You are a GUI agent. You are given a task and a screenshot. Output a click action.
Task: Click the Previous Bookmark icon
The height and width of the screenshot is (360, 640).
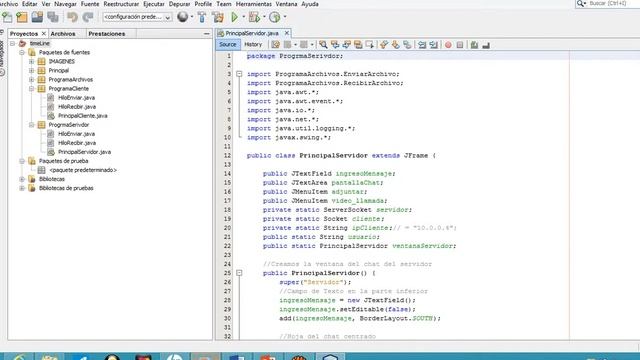point(384,44)
